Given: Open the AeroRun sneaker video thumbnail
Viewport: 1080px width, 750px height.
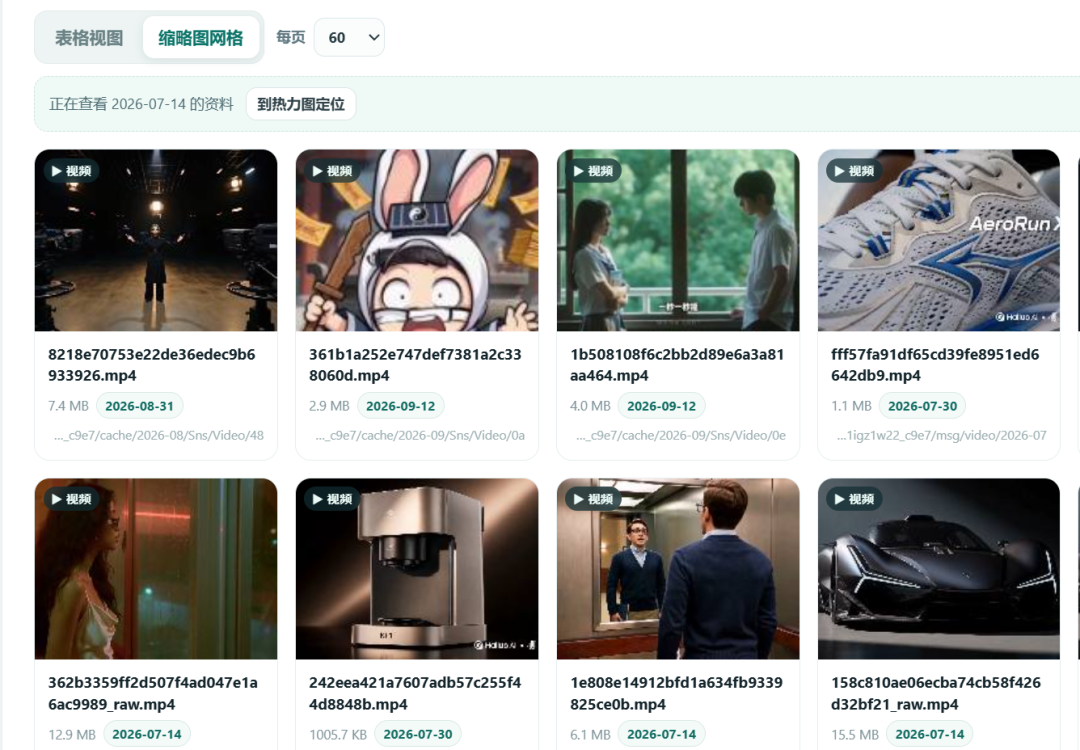Looking at the screenshot, I should [939, 240].
